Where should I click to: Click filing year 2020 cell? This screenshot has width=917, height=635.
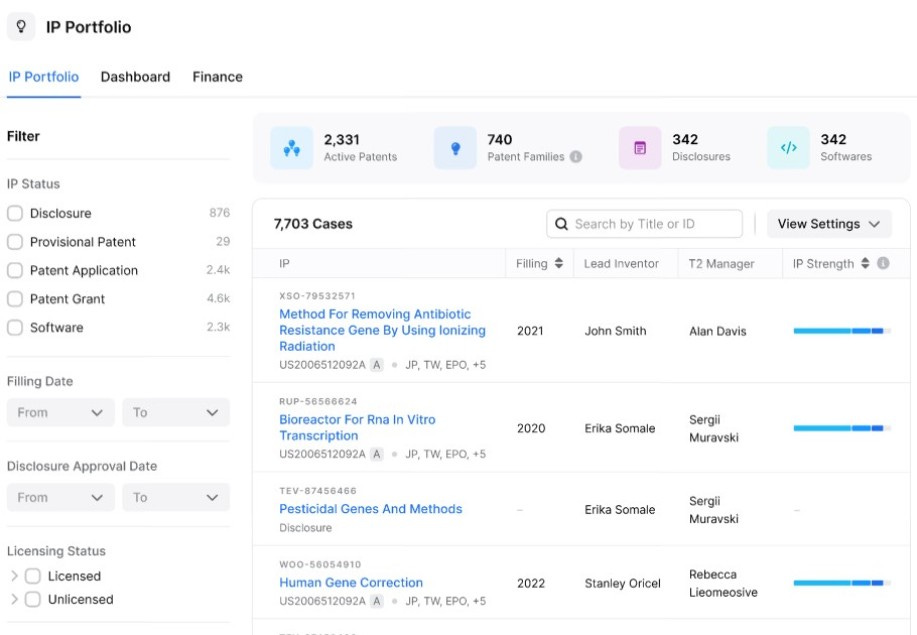(x=531, y=428)
